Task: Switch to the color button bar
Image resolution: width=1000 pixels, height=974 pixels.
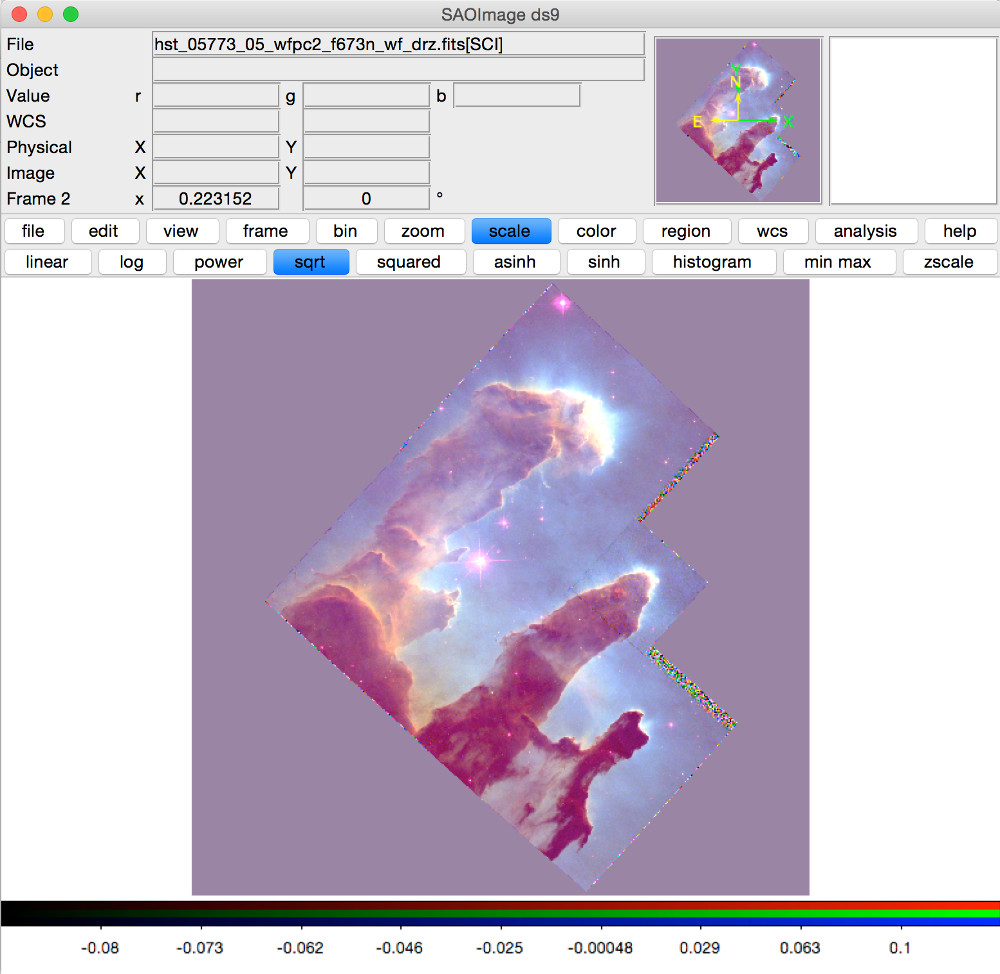Action: tap(596, 231)
